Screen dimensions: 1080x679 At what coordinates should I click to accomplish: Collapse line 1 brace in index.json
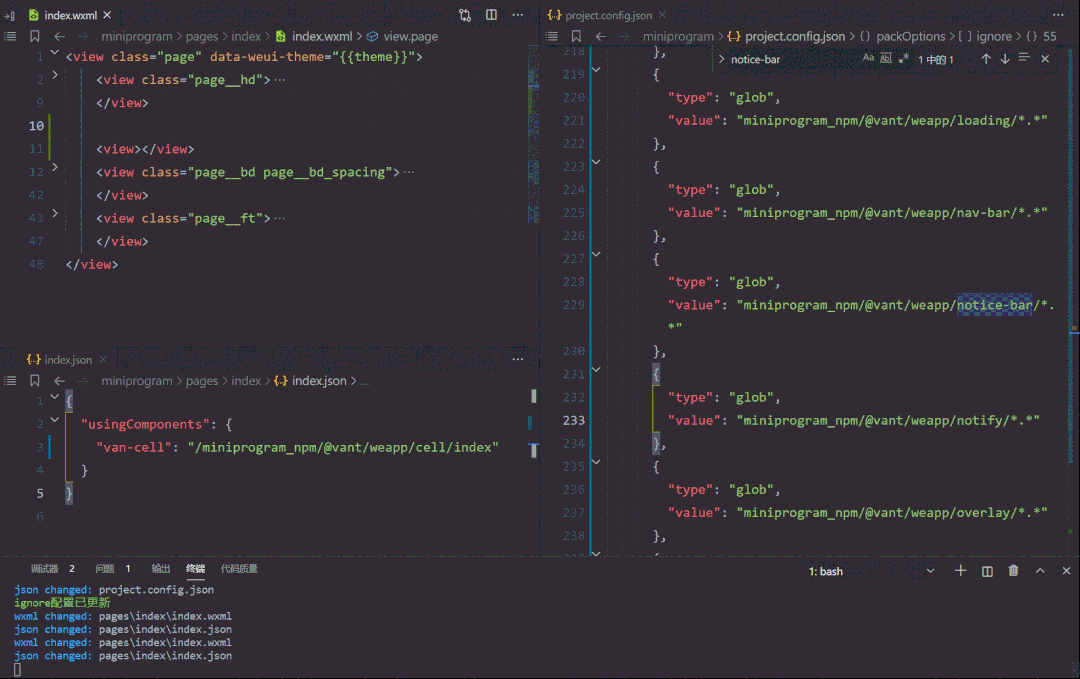pos(54,396)
